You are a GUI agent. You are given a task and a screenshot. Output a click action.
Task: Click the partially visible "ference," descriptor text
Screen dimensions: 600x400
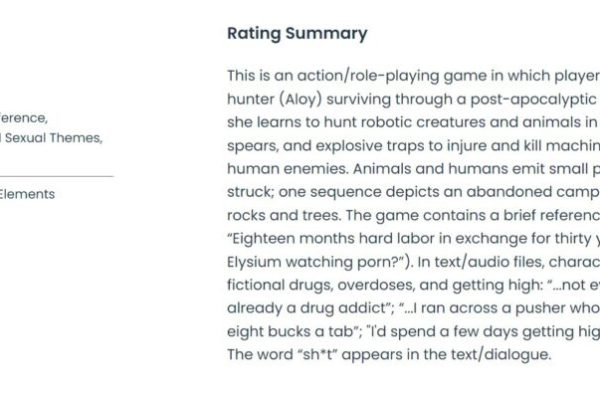pyautogui.click(x=24, y=118)
